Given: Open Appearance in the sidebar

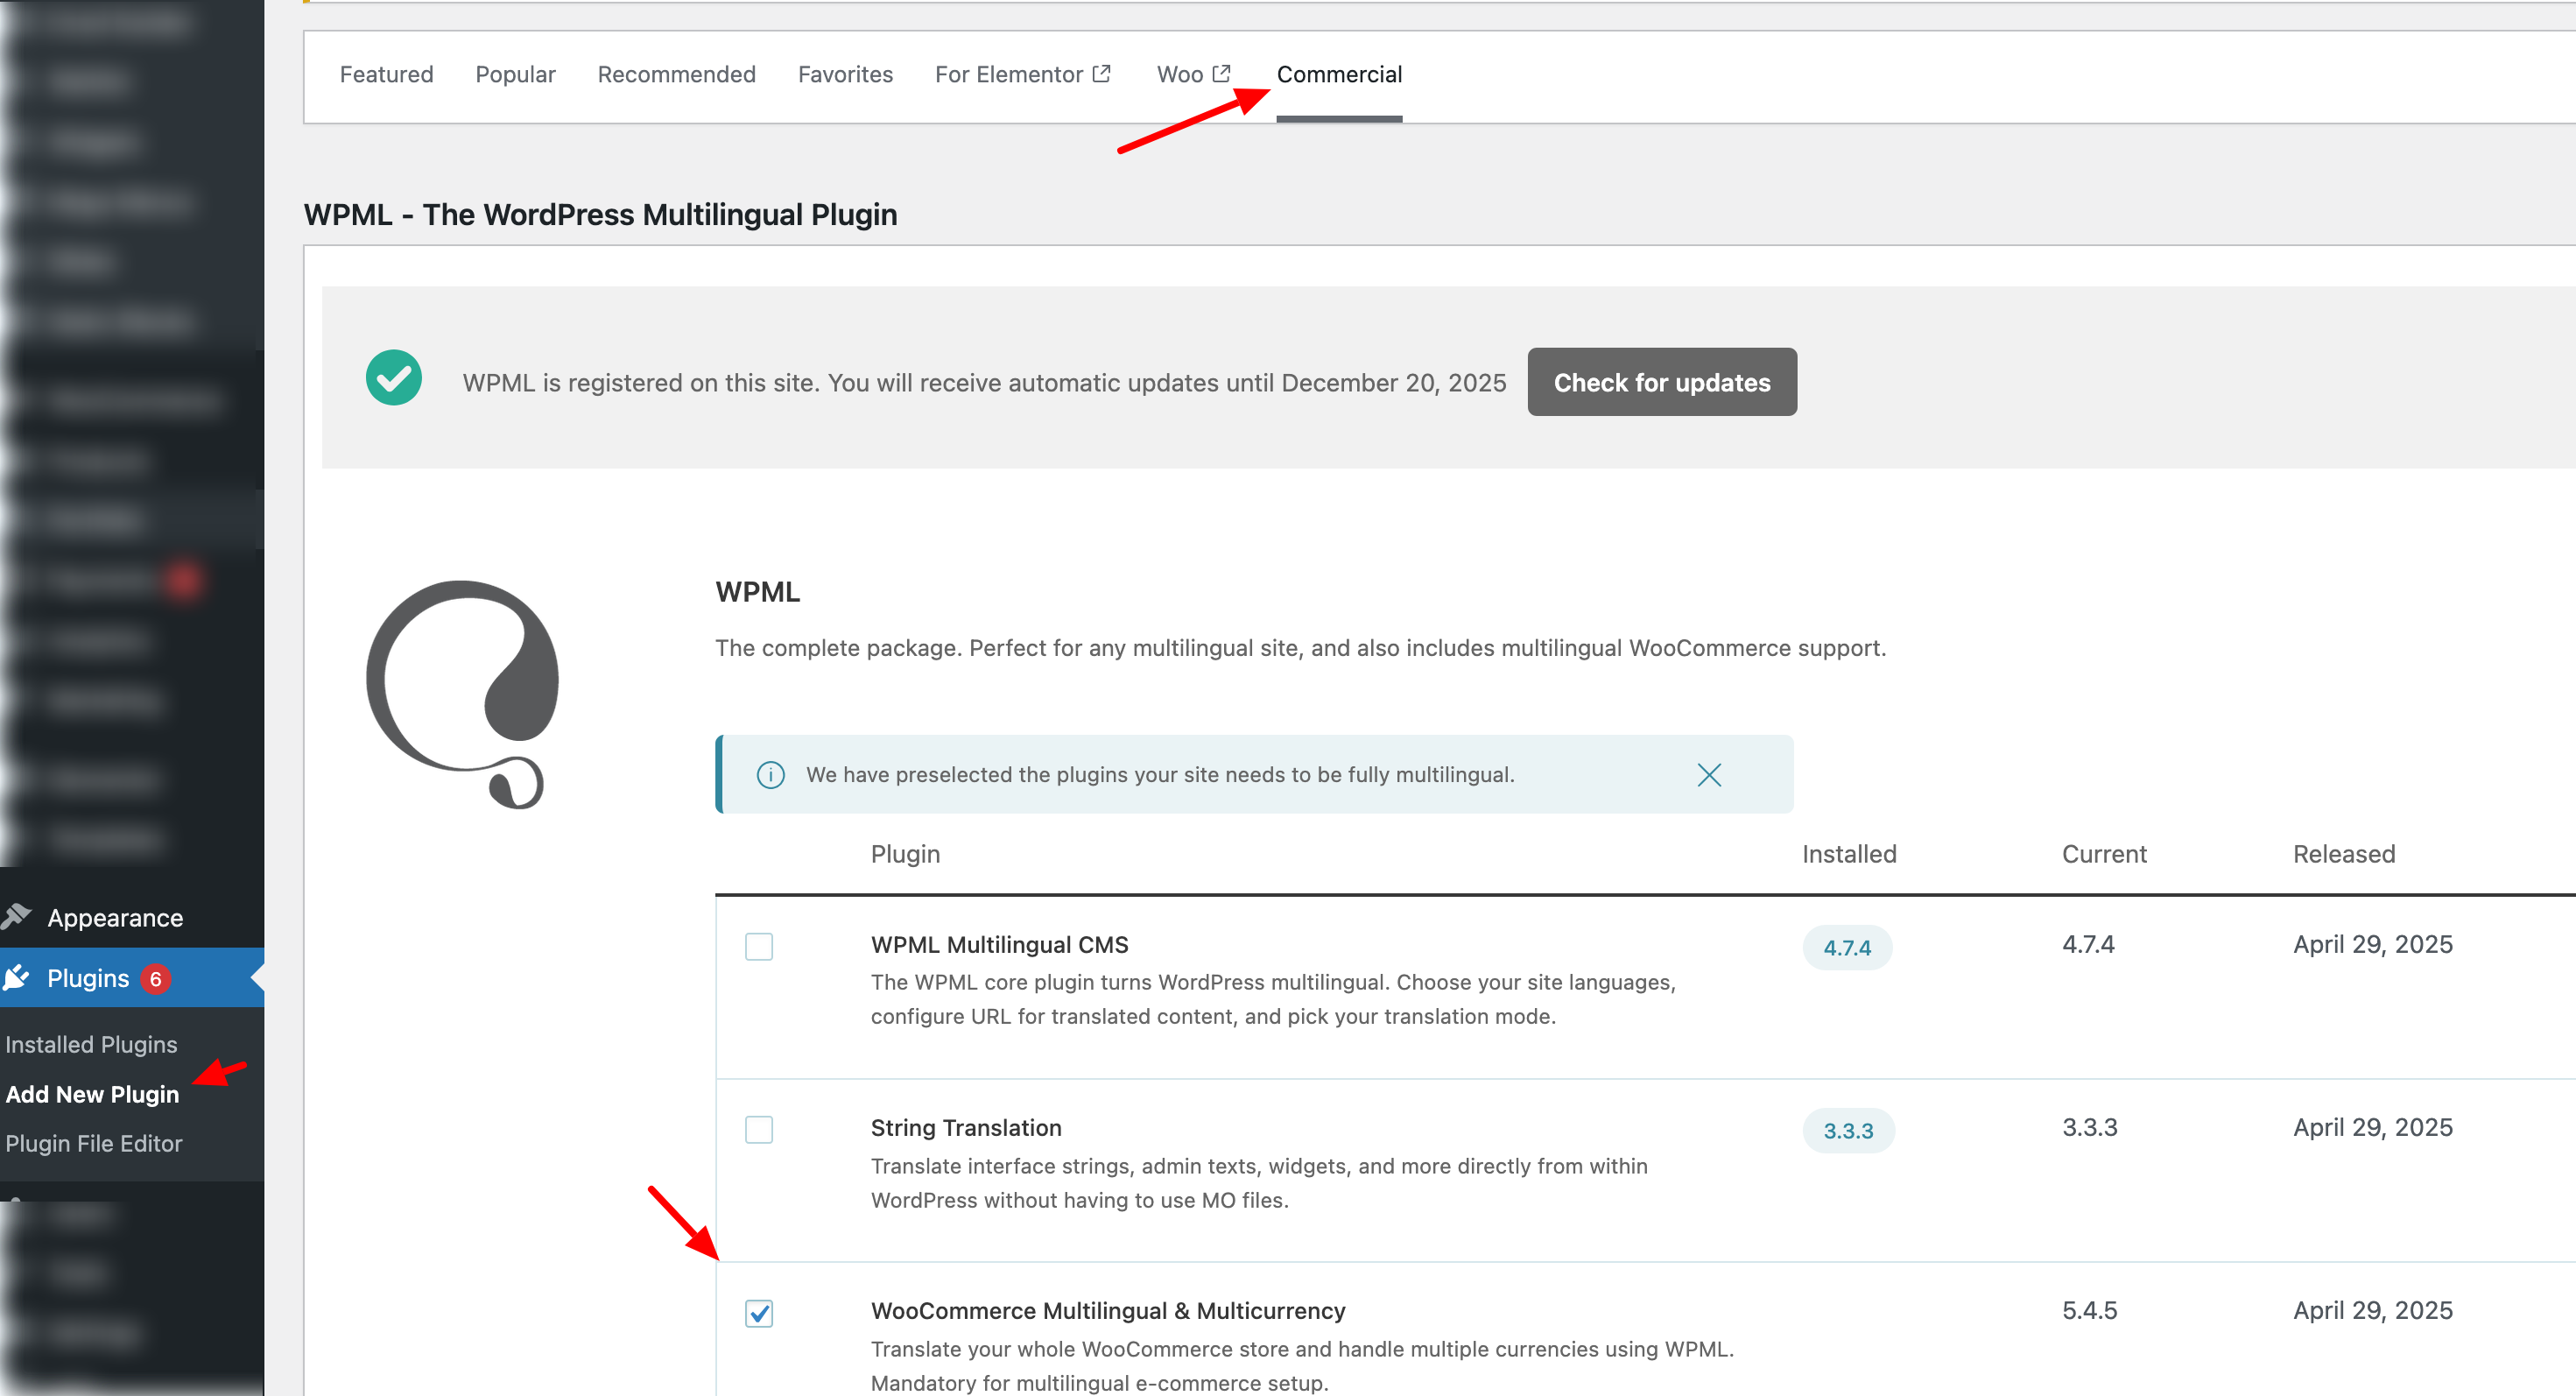Looking at the screenshot, I should click(115, 917).
